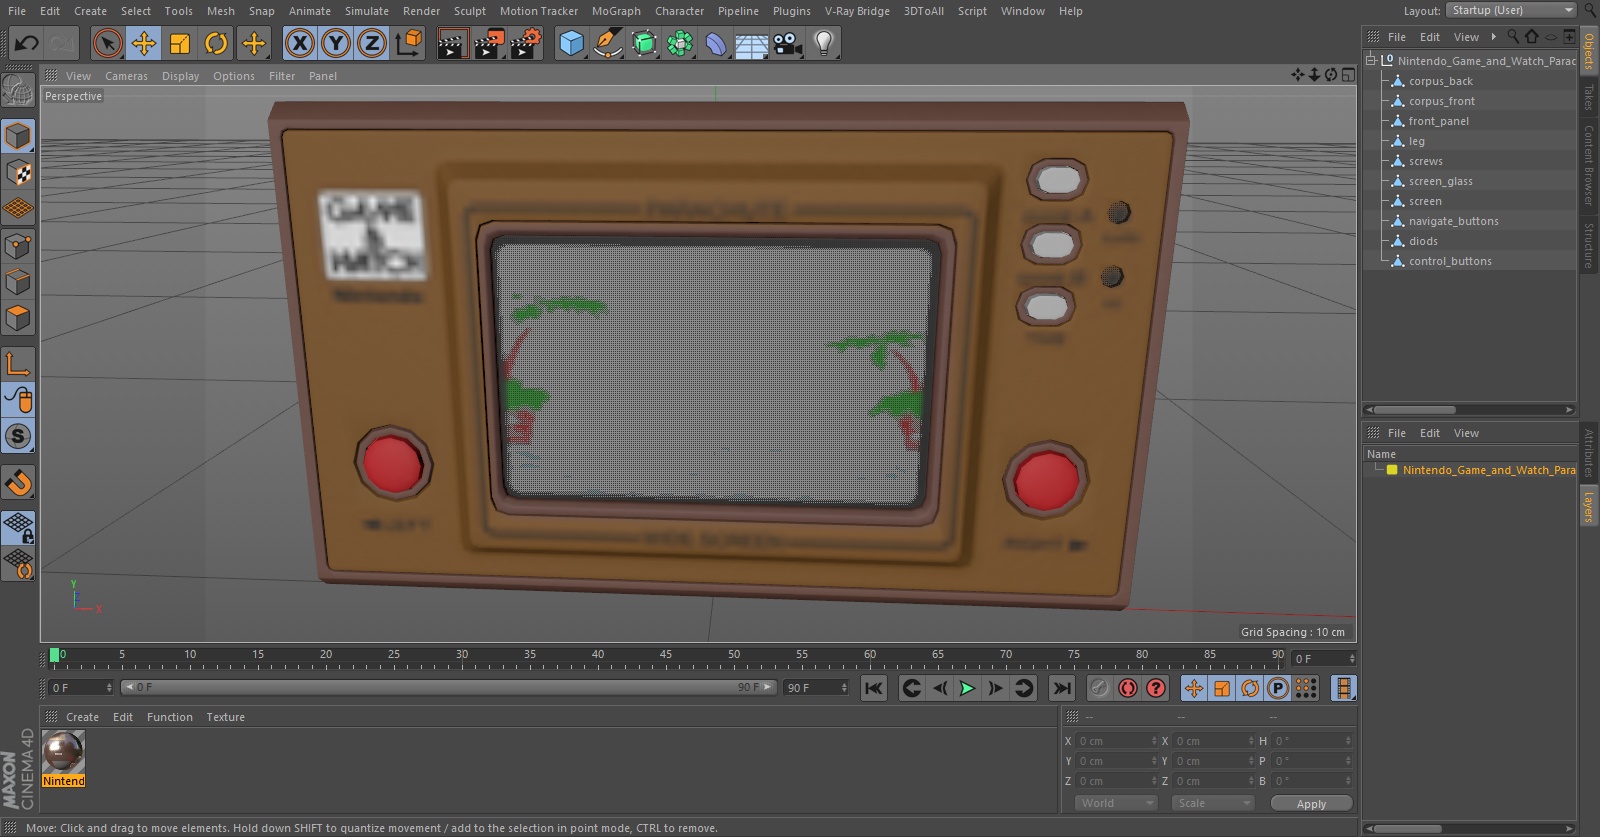Click Render Active View icon
Screen dimensions: 1600x837
pyautogui.click(x=452, y=43)
